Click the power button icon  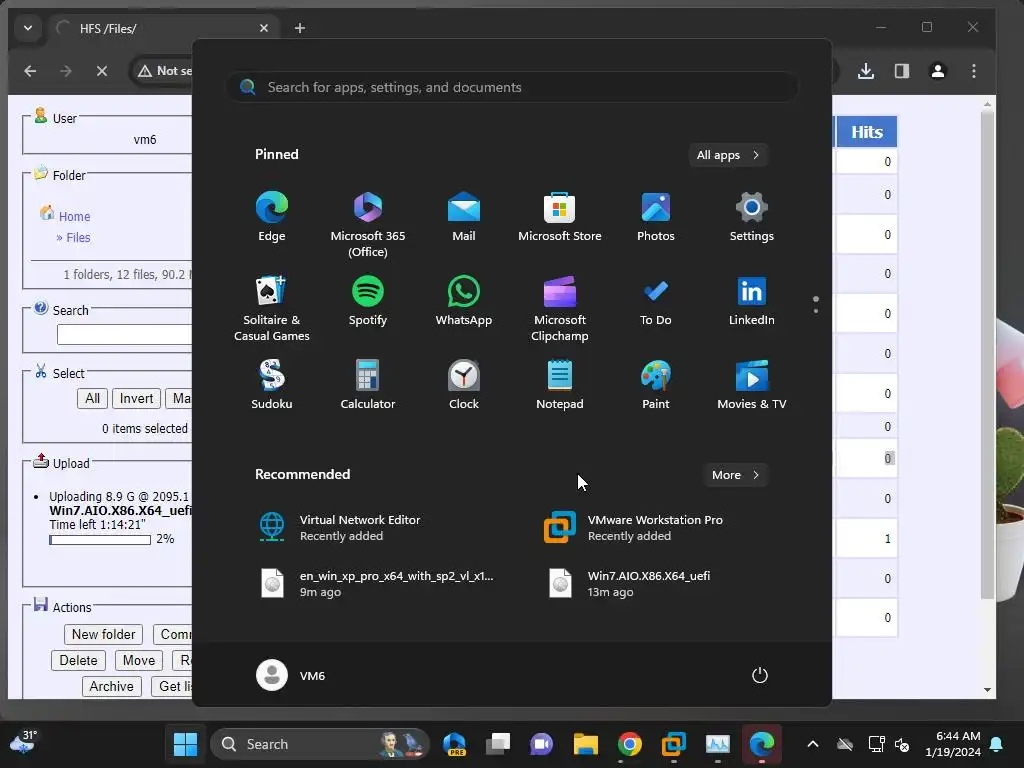click(760, 675)
